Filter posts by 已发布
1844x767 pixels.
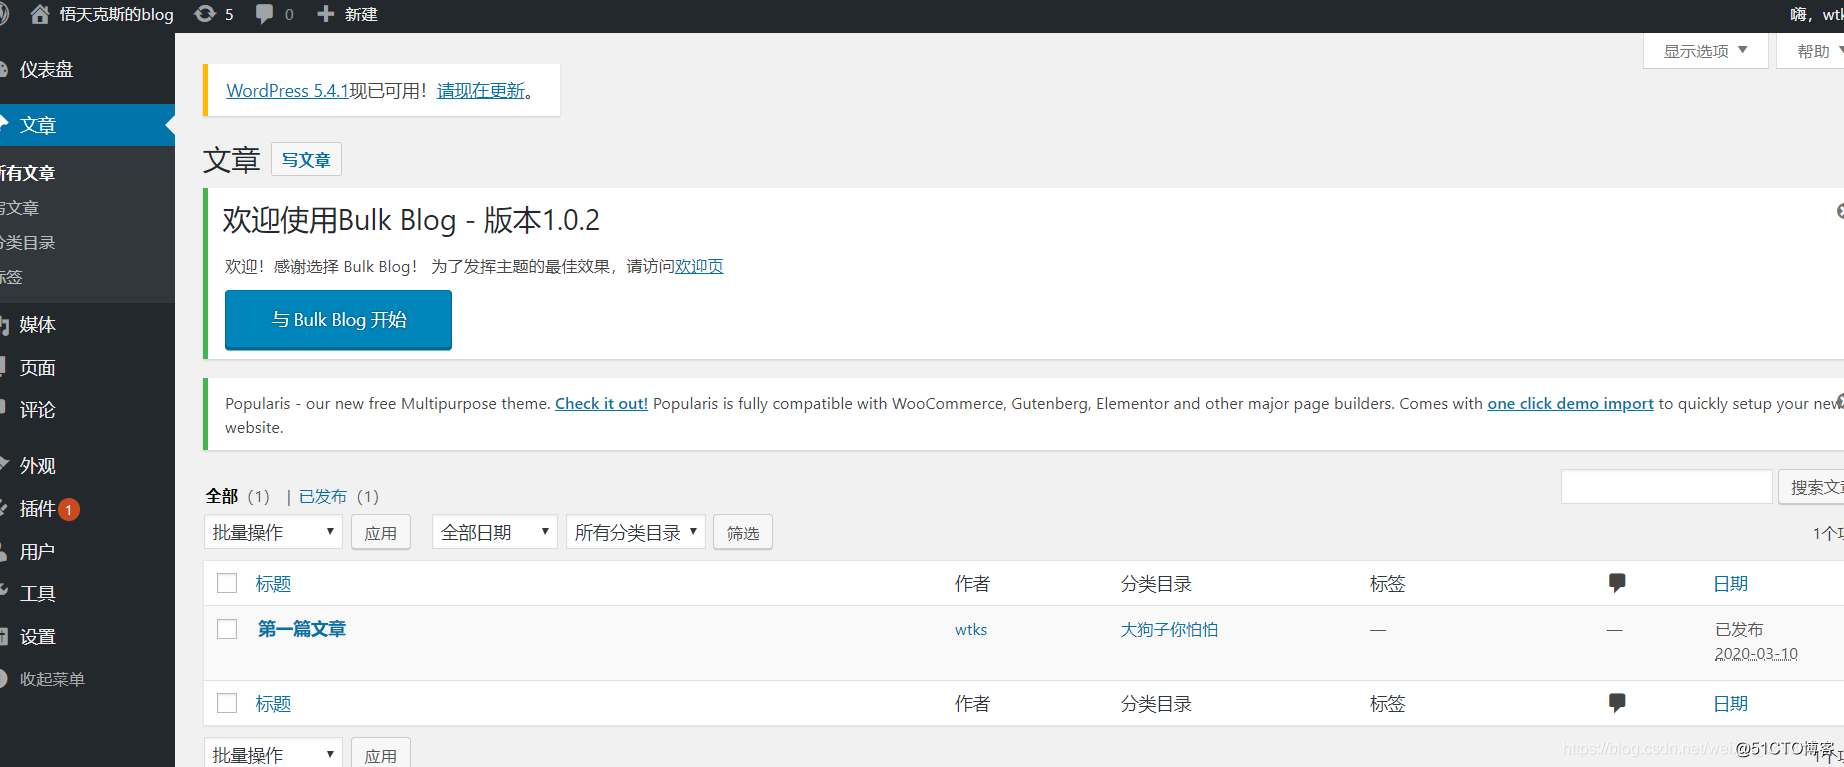point(323,496)
